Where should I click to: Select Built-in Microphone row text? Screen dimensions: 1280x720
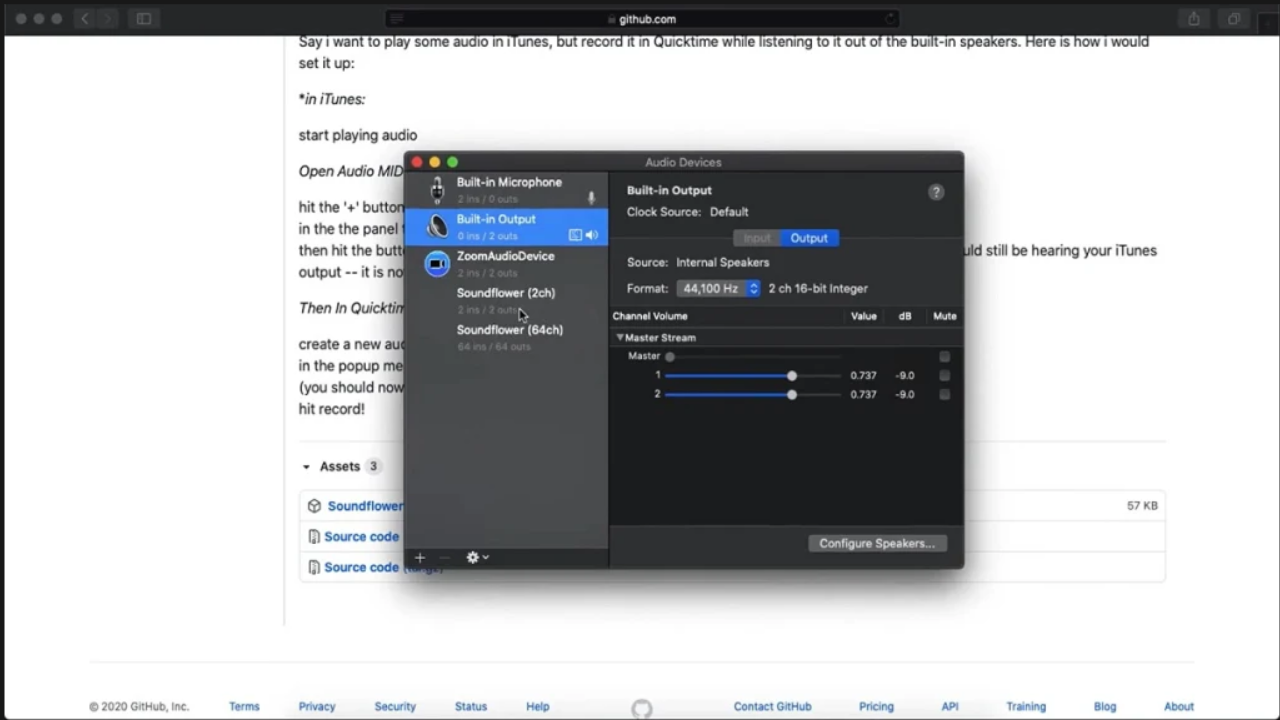[x=509, y=182]
